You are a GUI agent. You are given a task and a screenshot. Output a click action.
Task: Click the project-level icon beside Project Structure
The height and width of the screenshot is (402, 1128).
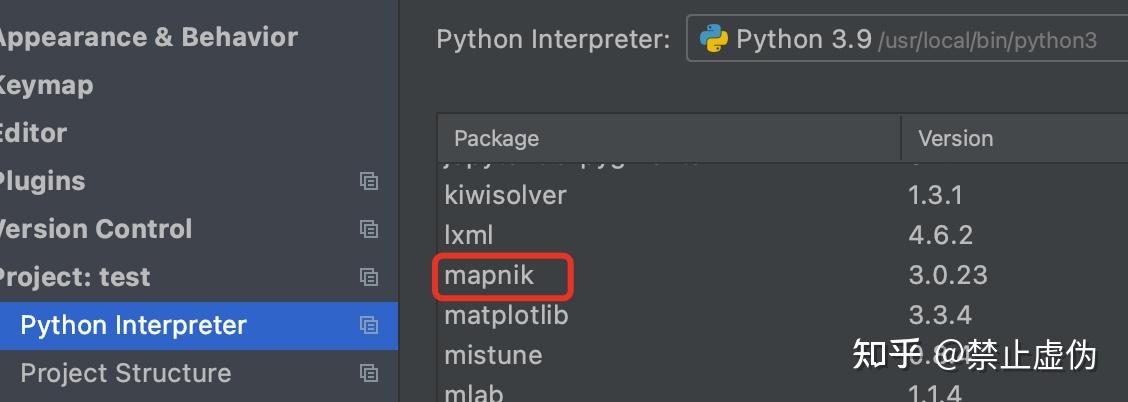[369, 373]
